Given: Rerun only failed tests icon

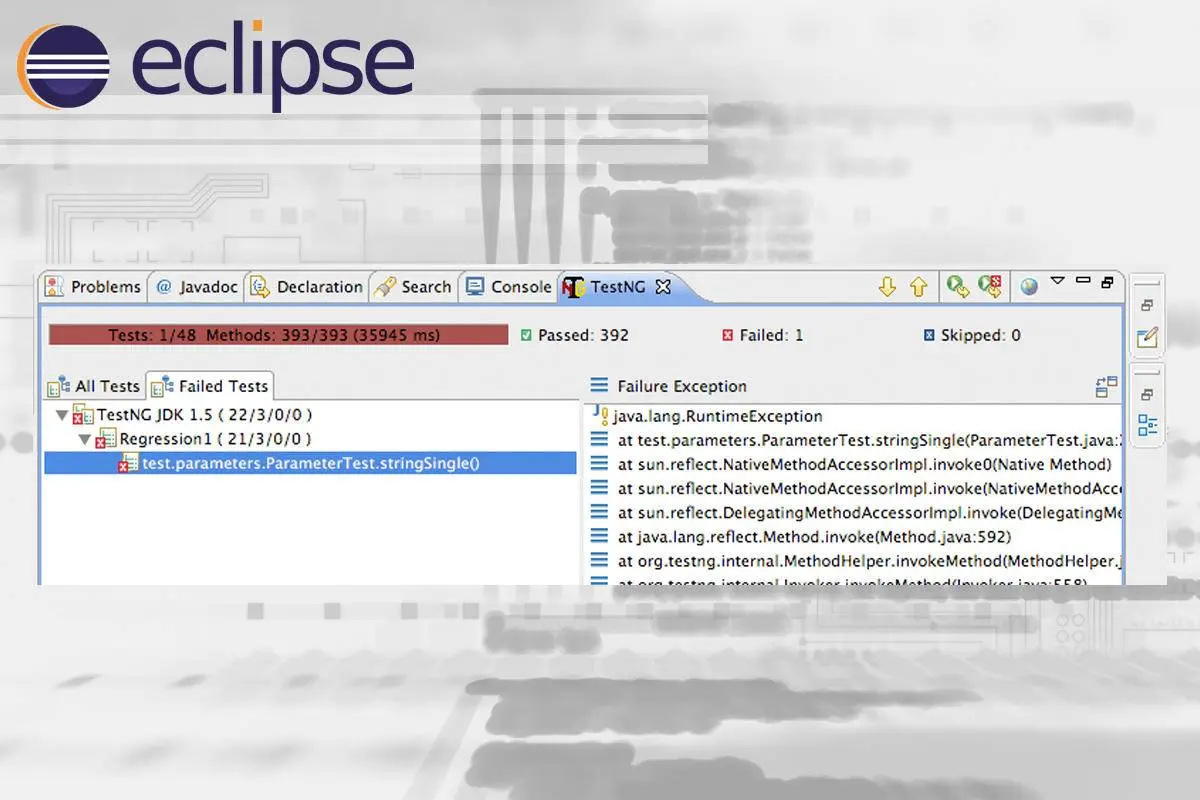Looking at the screenshot, I should [990, 287].
